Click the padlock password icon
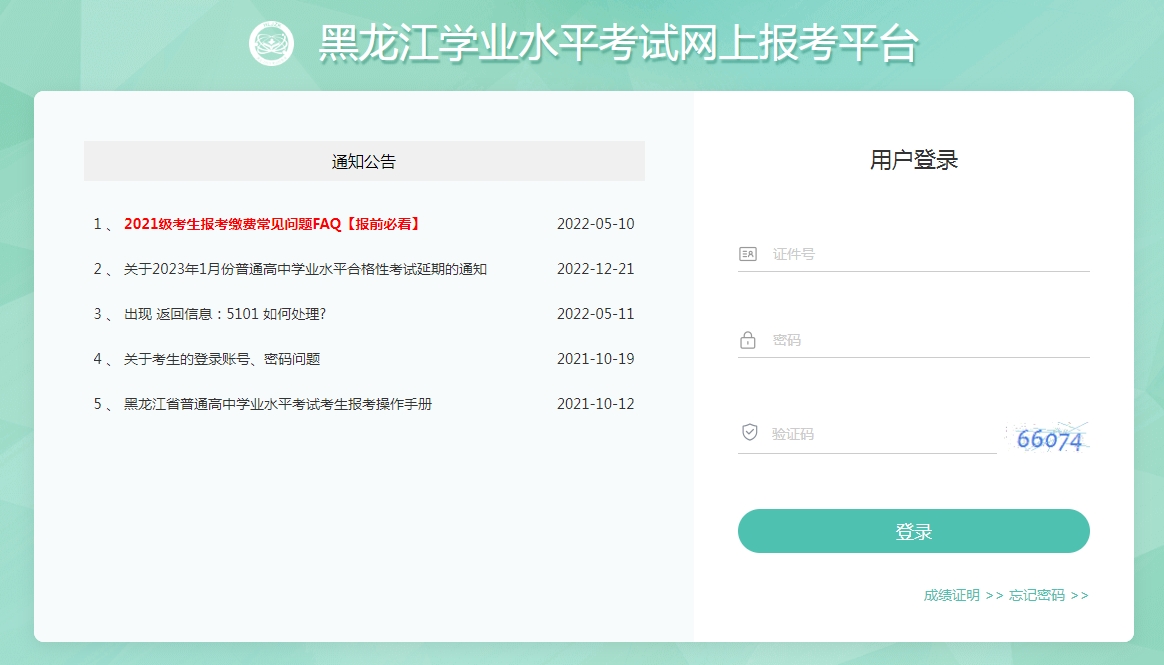1164x665 pixels. click(748, 340)
